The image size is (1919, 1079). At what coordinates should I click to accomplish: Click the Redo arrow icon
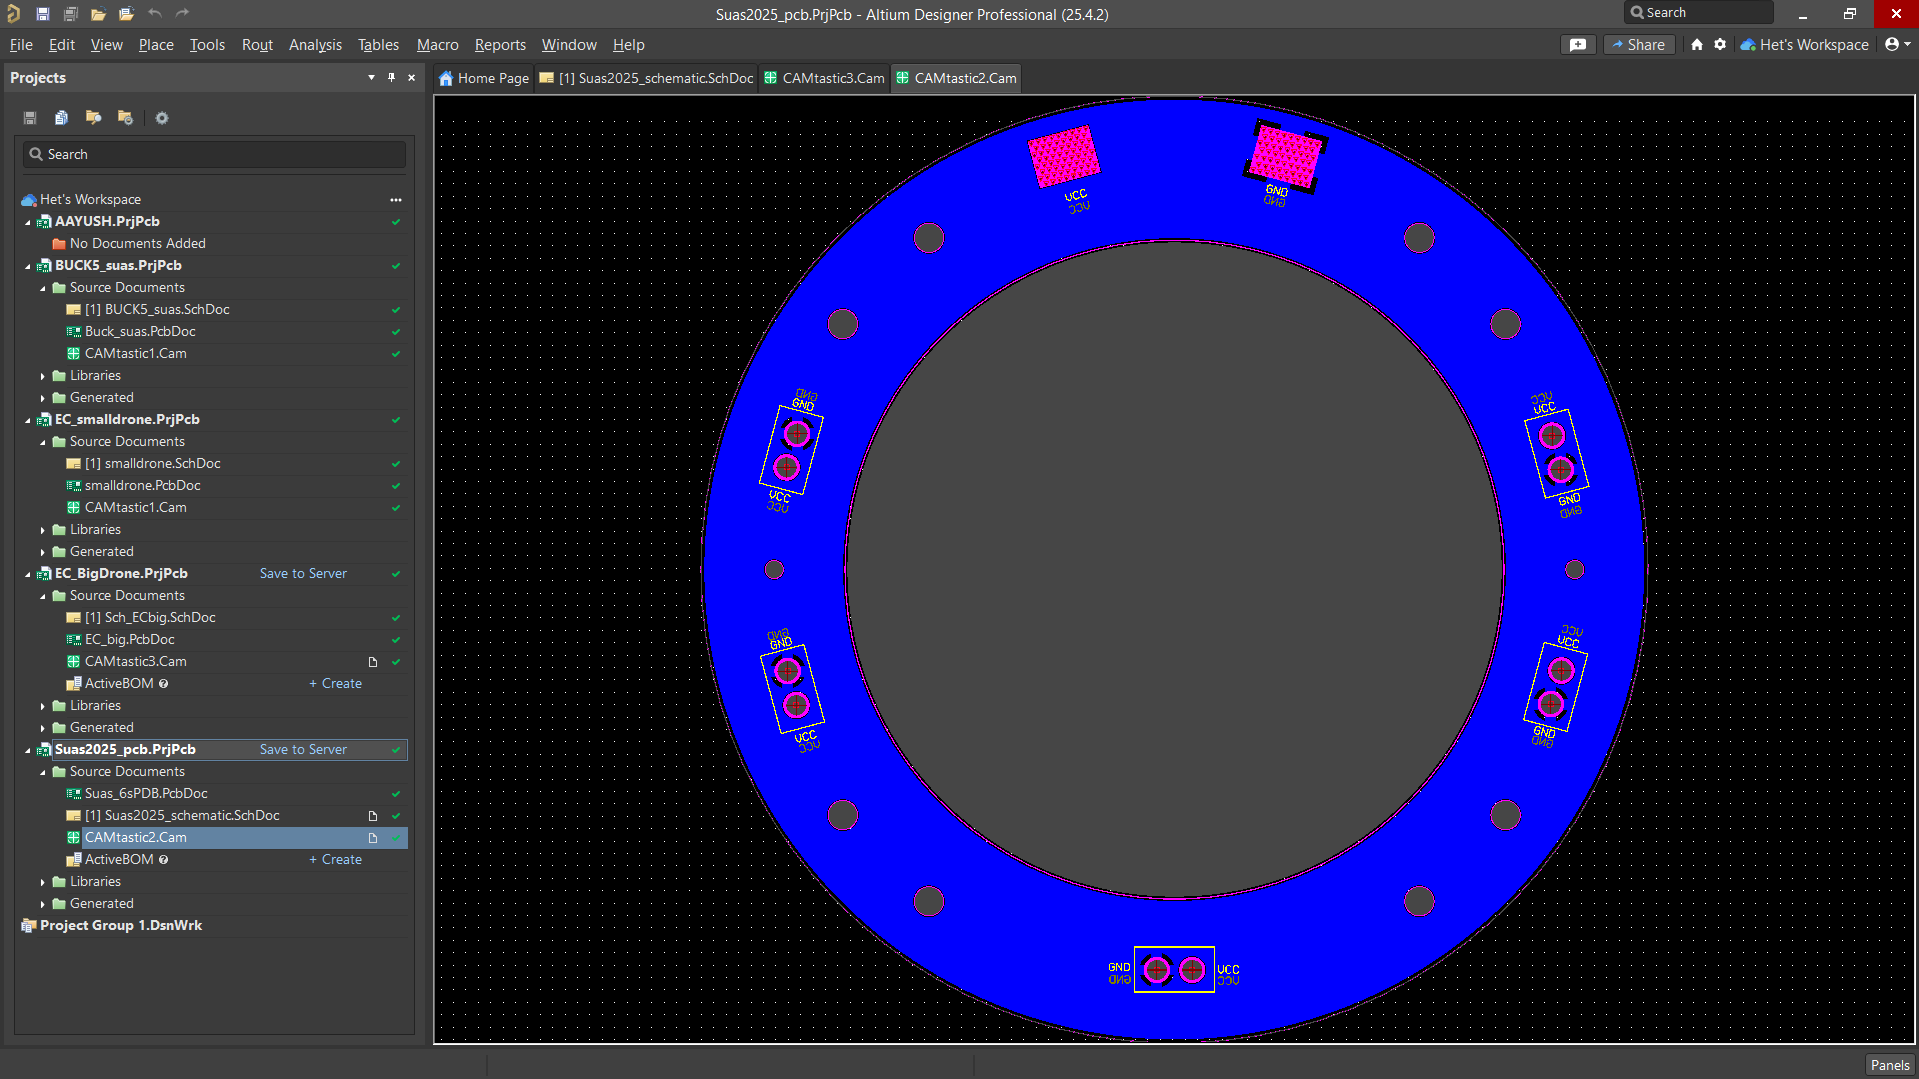click(x=182, y=13)
